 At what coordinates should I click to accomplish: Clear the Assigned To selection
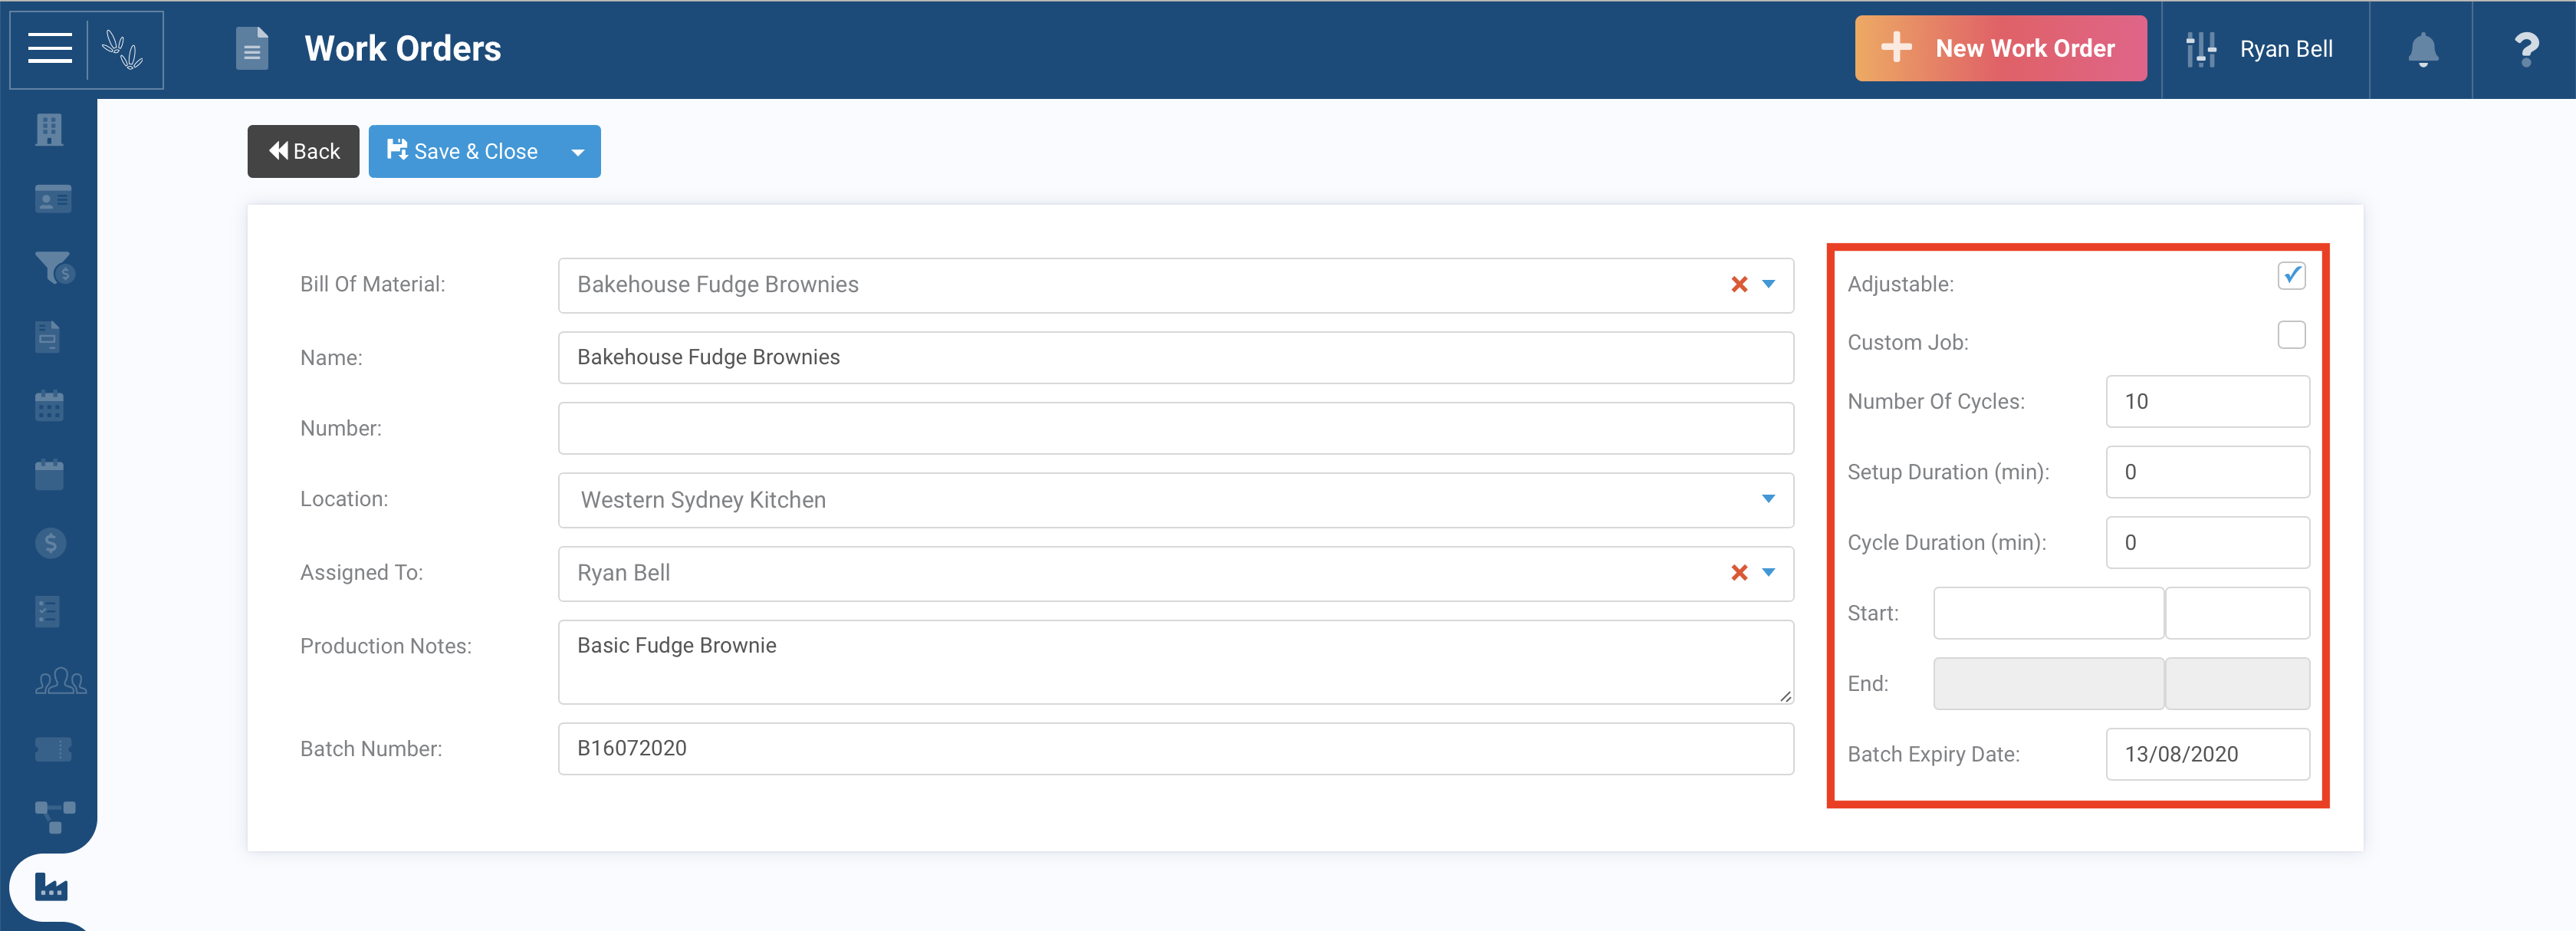coord(1739,573)
